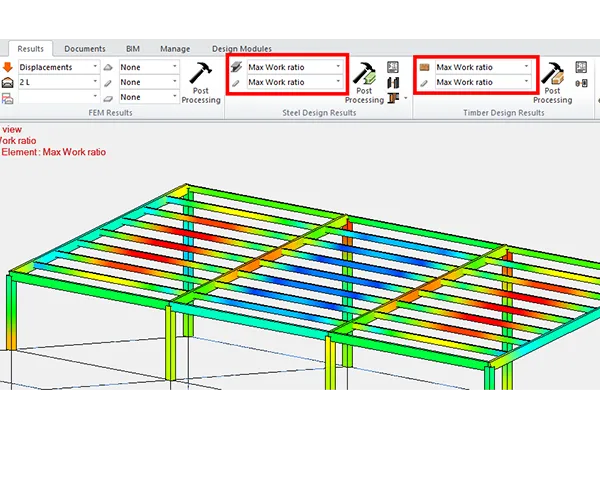Click the timber panel icon
This screenshot has width=600, height=480.
[x=424, y=67]
